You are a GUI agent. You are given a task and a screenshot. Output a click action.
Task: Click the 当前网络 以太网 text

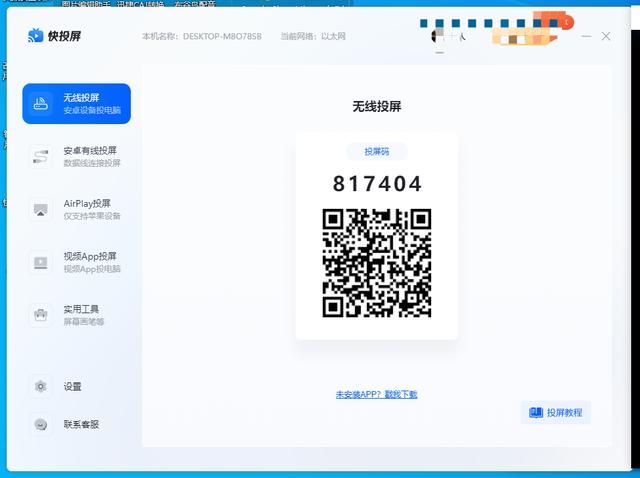pos(313,36)
